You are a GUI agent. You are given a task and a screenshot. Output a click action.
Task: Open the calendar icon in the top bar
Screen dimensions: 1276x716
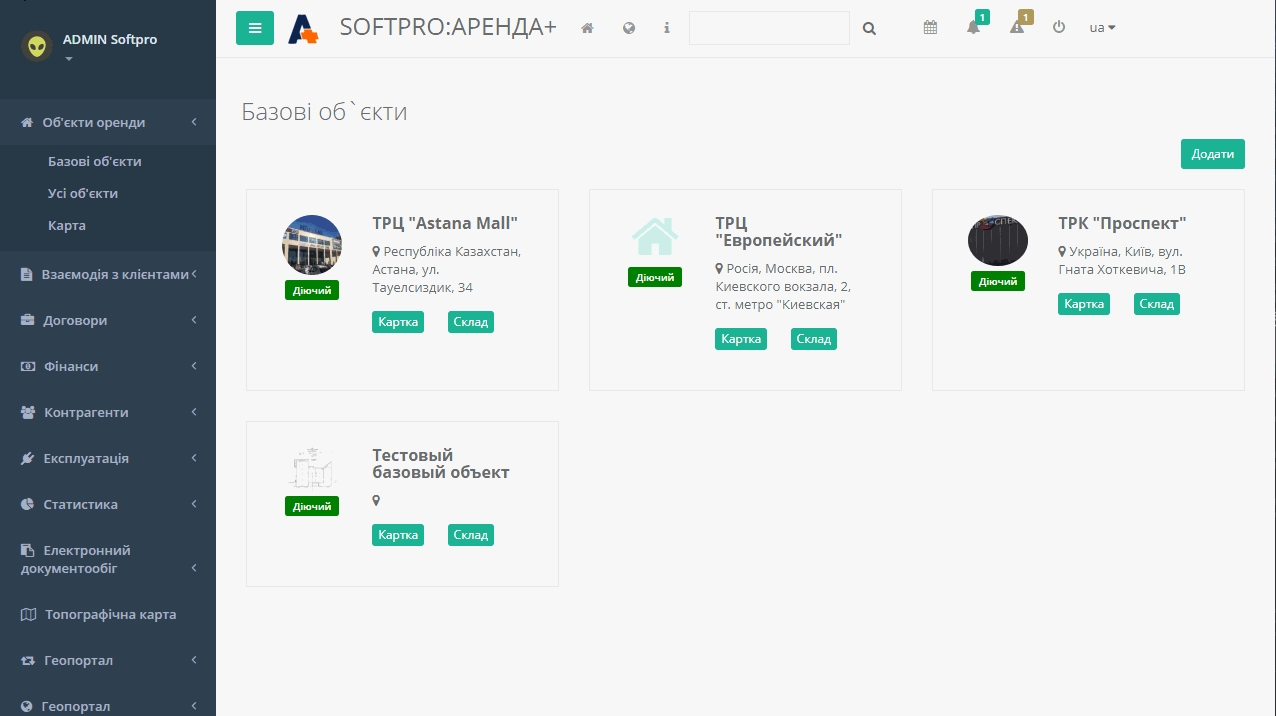(929, 28)
